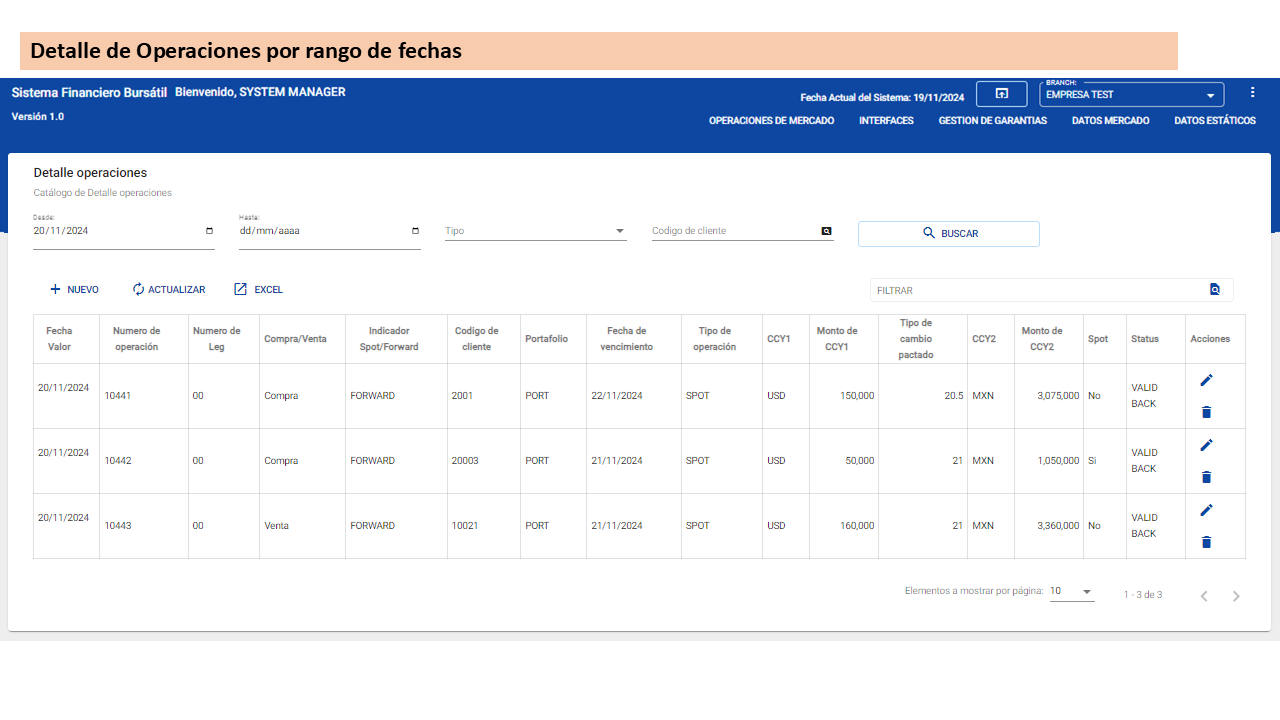
Task: Export table using Excel button
Action: [258, 290]
